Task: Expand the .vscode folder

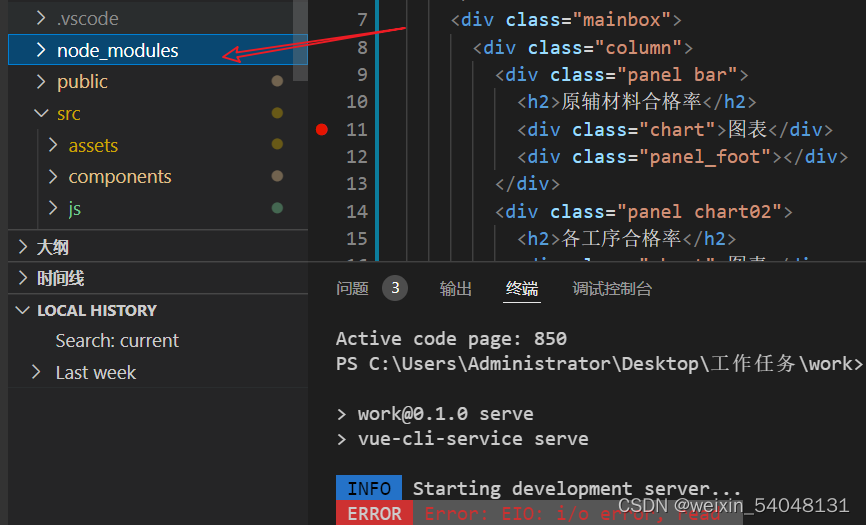Action: 41,18
